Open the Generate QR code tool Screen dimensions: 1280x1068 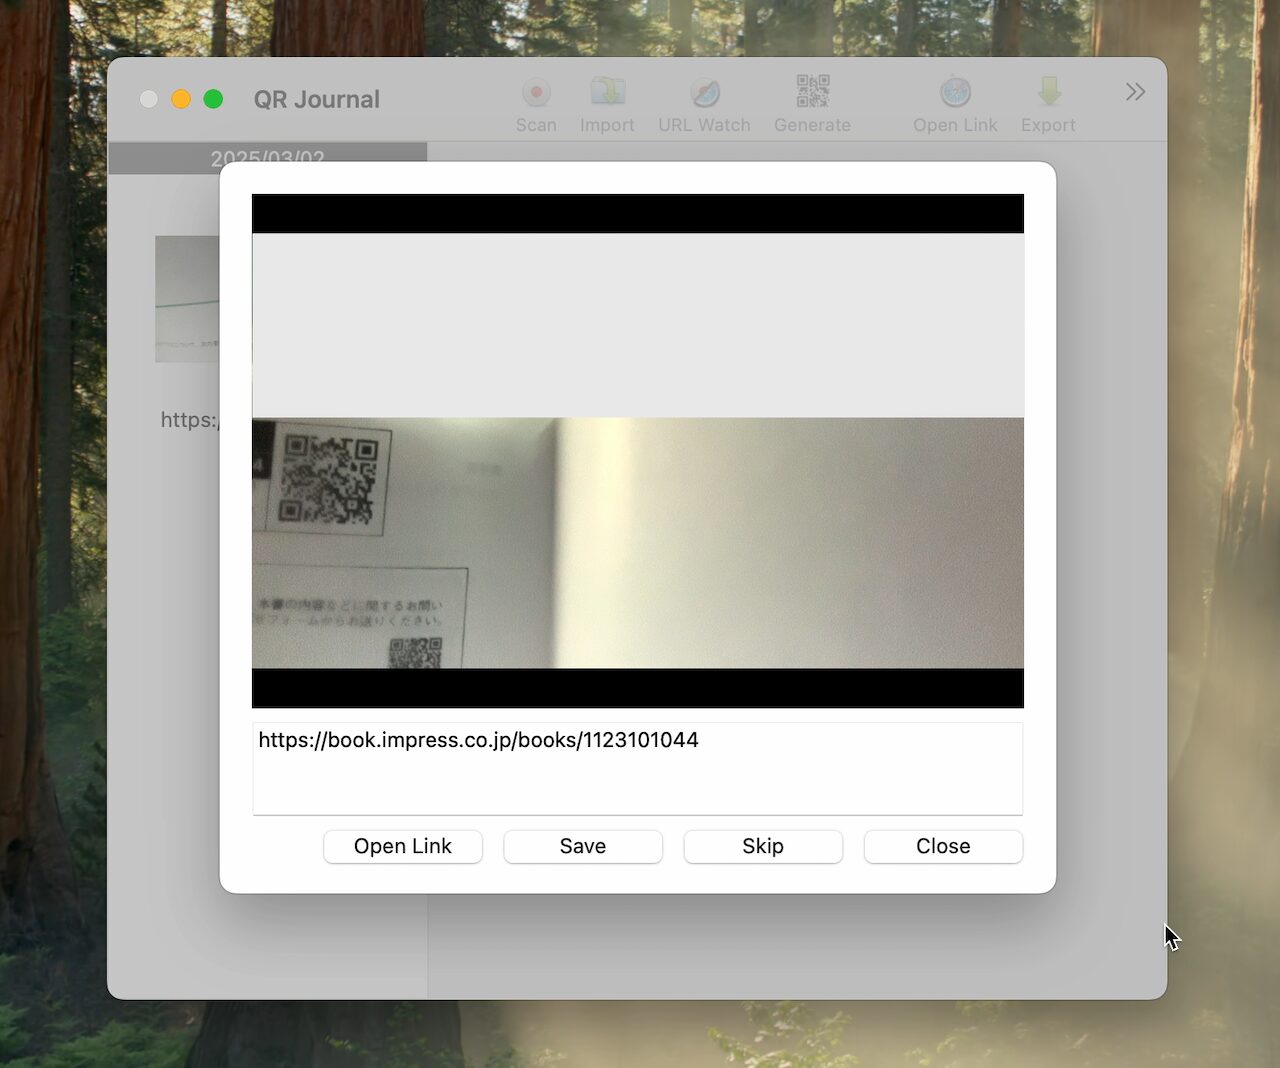click(x=812, y=104)
